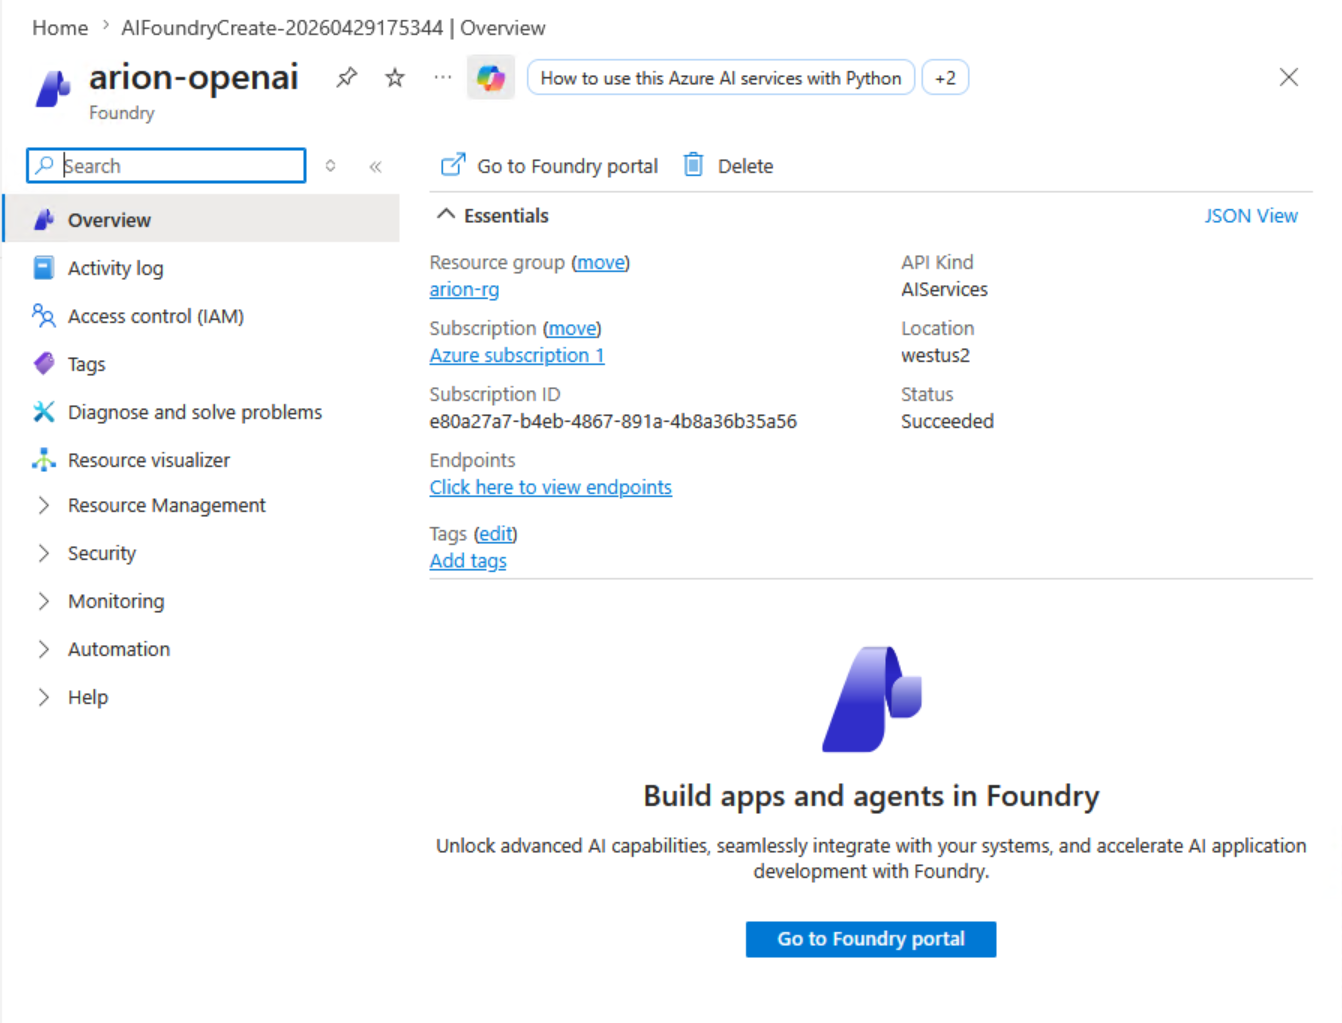Click the Add tags link

[468, 561]
